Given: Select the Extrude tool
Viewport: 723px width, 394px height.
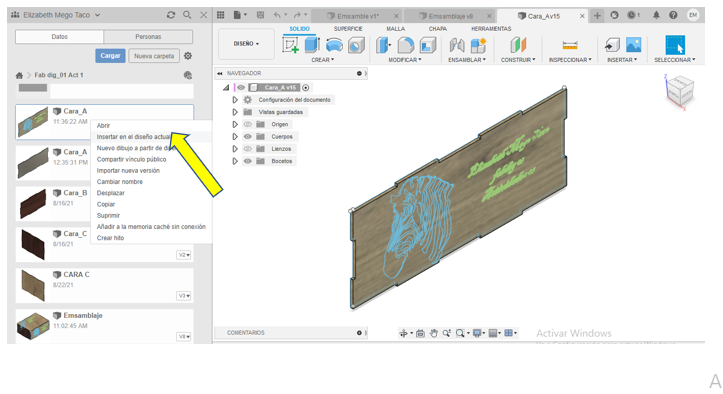Looking at the screenshot, I should (x=313, y=45).
